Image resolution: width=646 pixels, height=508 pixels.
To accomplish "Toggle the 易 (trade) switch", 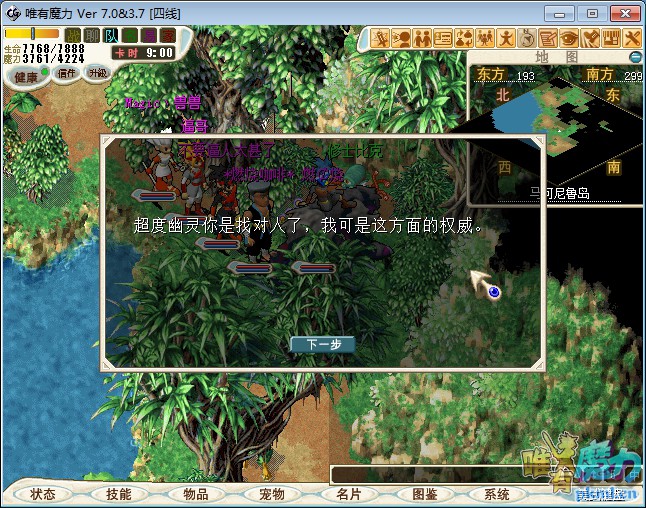I will click(149, 35).
